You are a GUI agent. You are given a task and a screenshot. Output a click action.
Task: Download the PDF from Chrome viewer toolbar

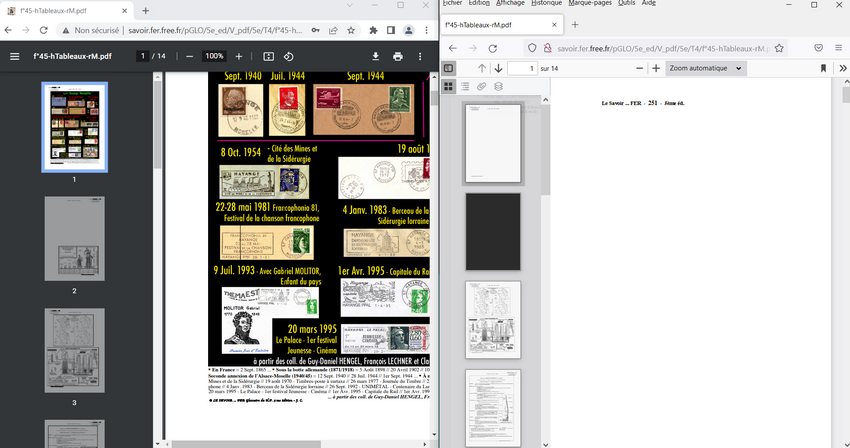(x=375, y=56)
